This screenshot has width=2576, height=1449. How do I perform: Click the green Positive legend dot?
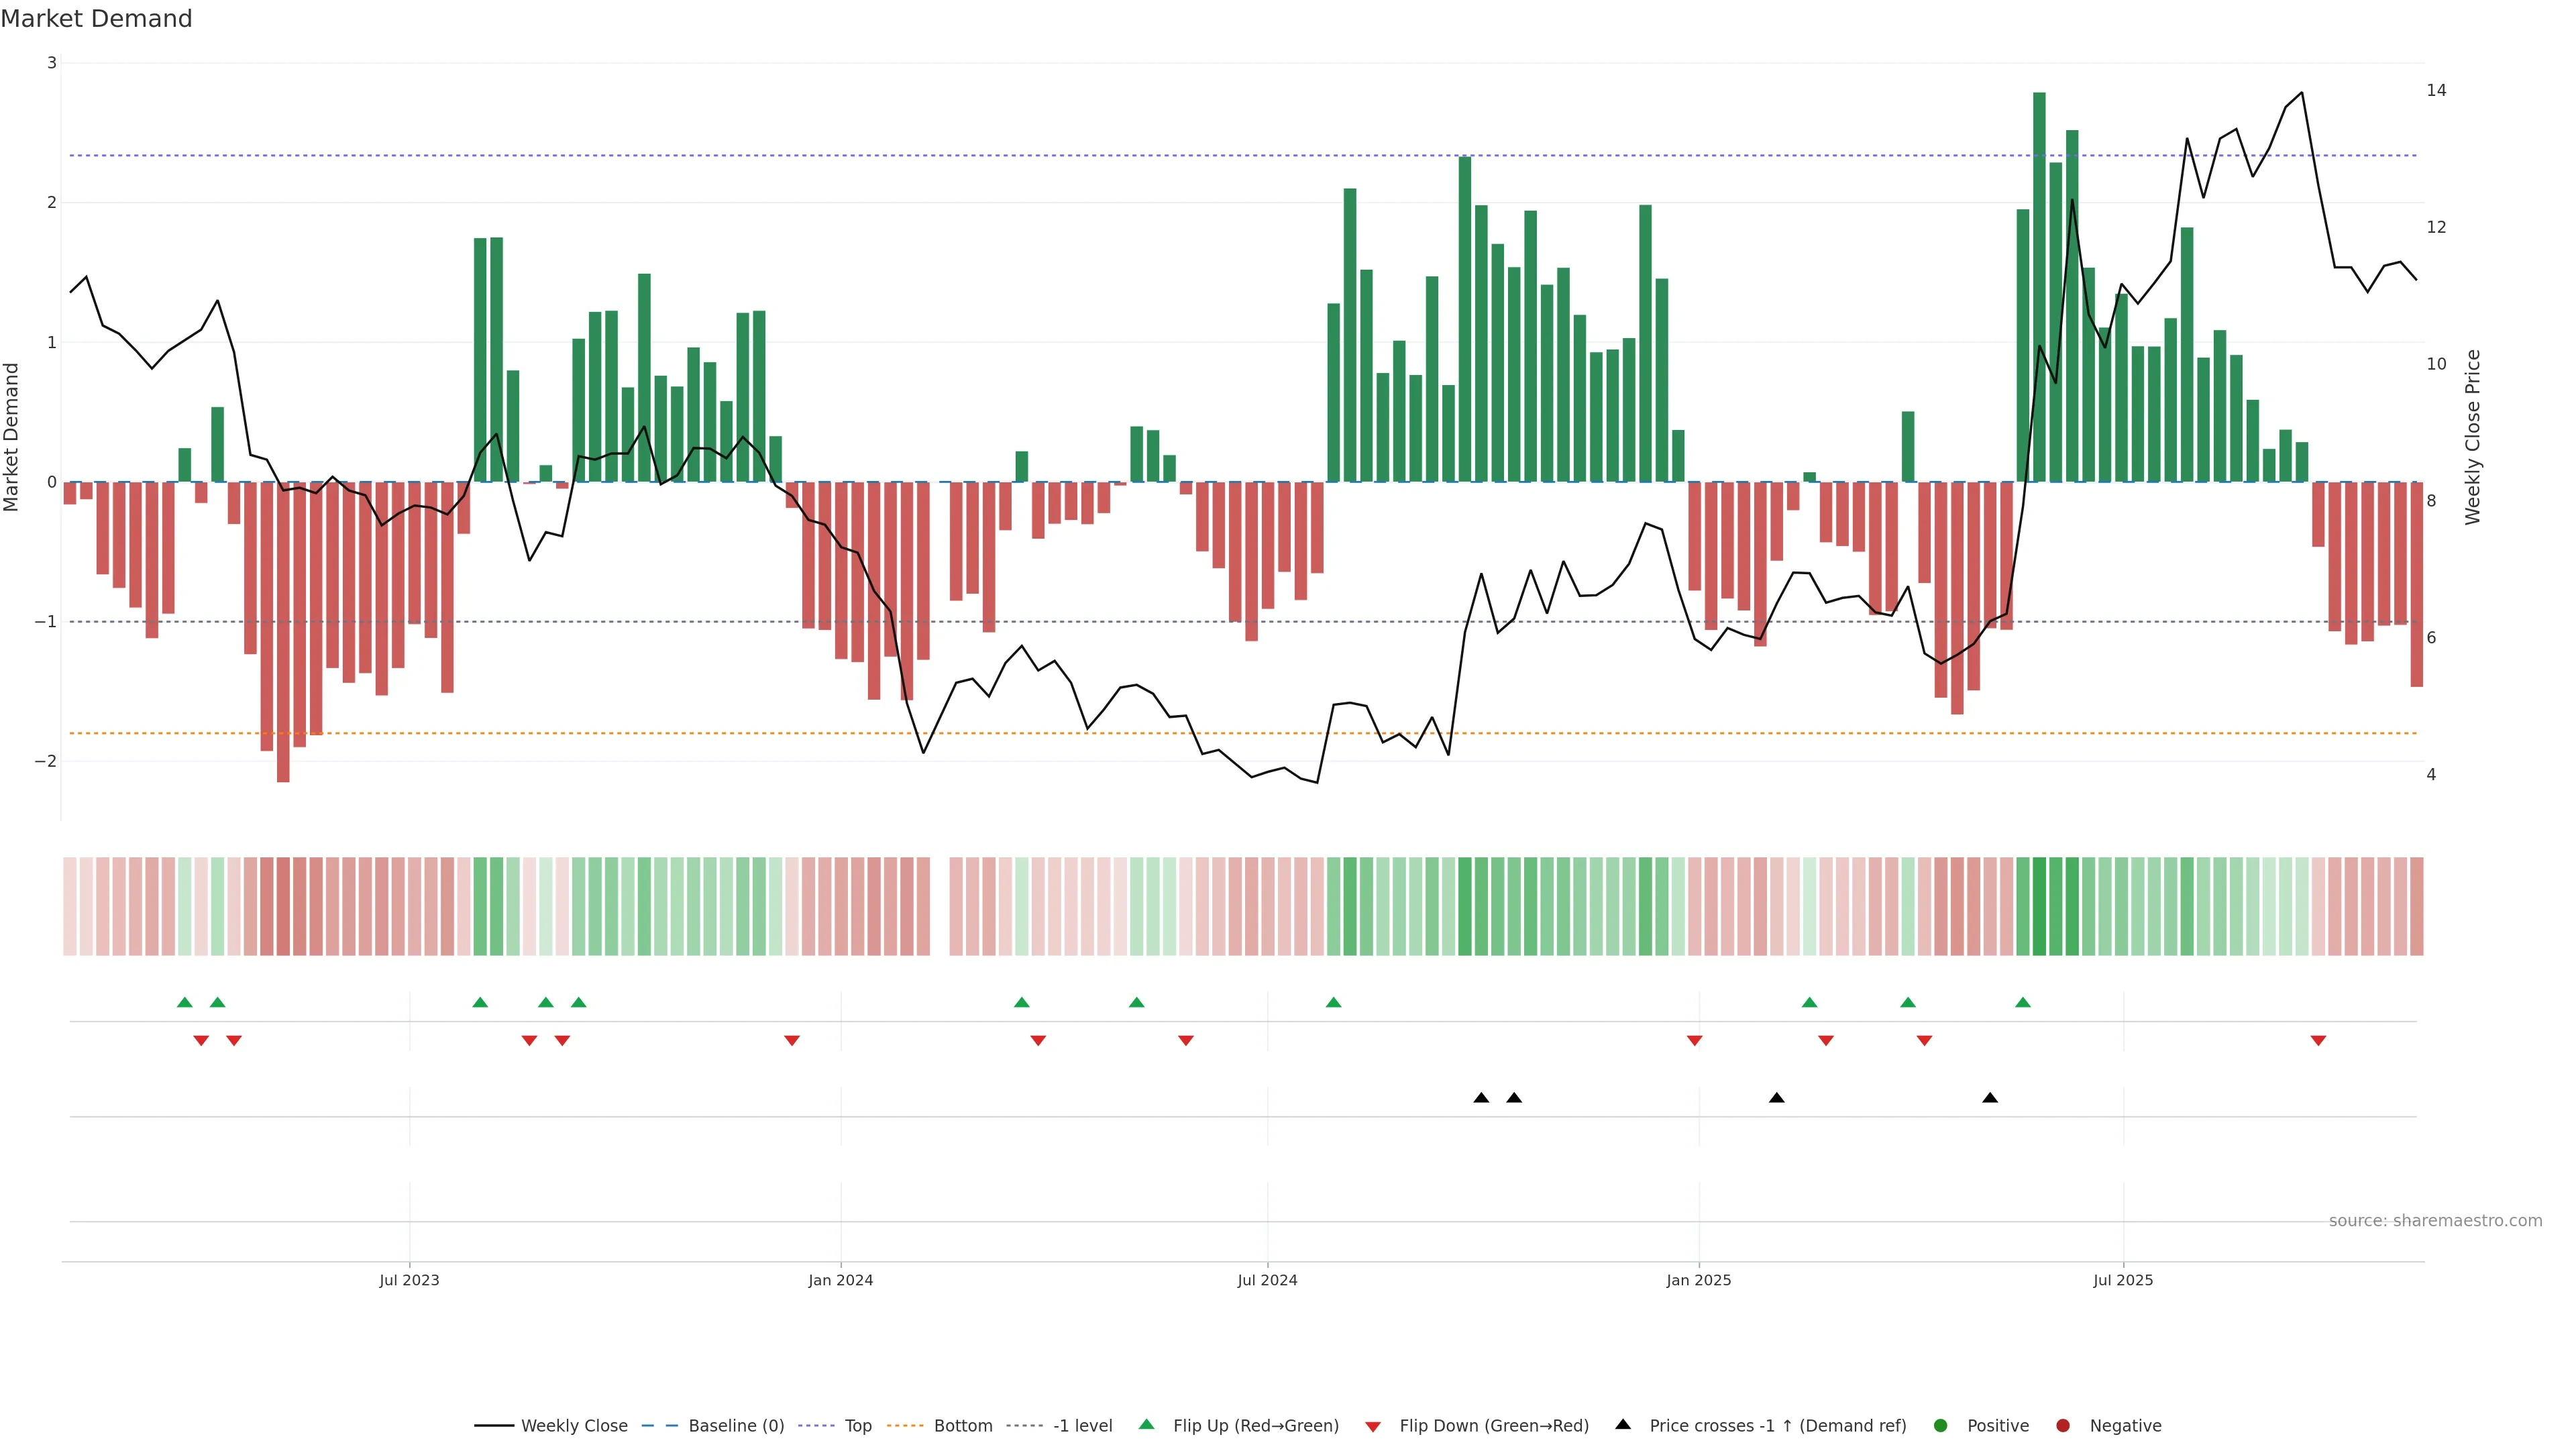coord(1941,1426)
